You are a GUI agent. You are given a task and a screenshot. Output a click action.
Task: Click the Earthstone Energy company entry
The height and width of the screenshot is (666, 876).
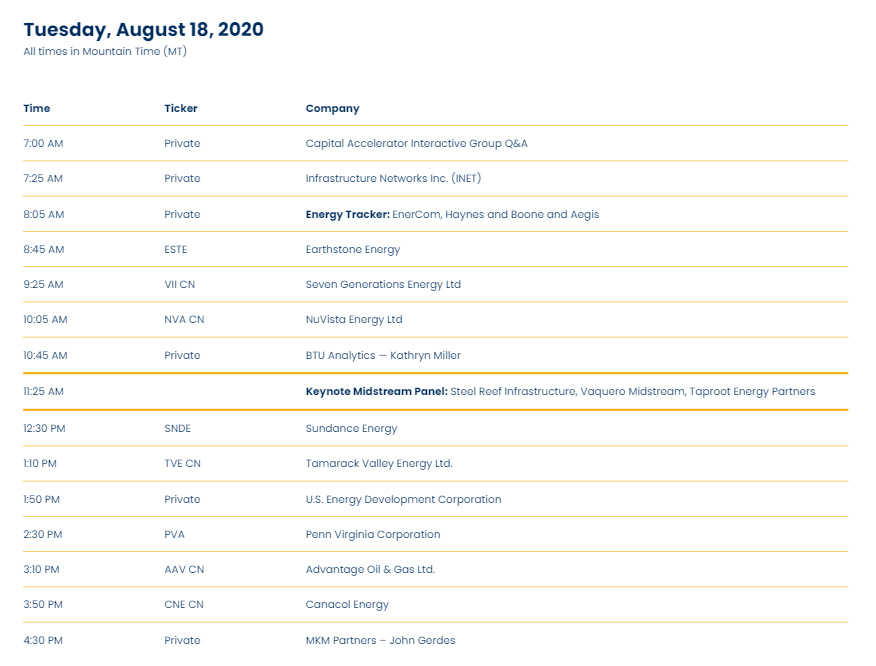click(352, 249)
